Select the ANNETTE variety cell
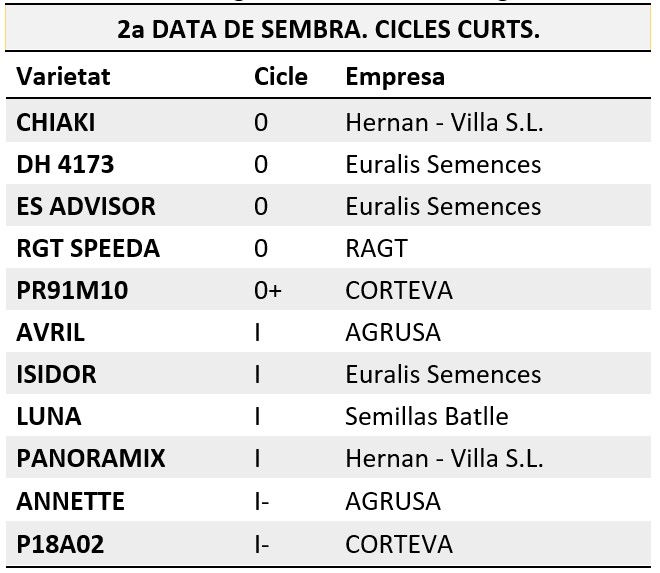Screen dimensions: 660x573 [70, 501]
